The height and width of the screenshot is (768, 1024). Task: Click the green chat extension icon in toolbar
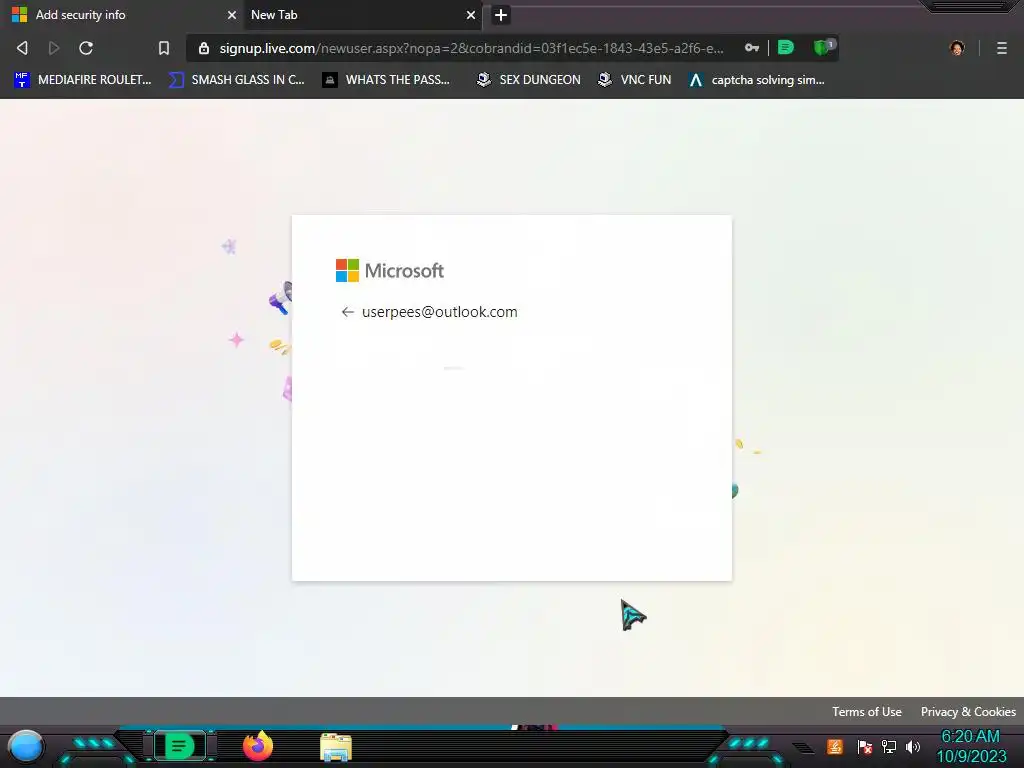point(786,48)
